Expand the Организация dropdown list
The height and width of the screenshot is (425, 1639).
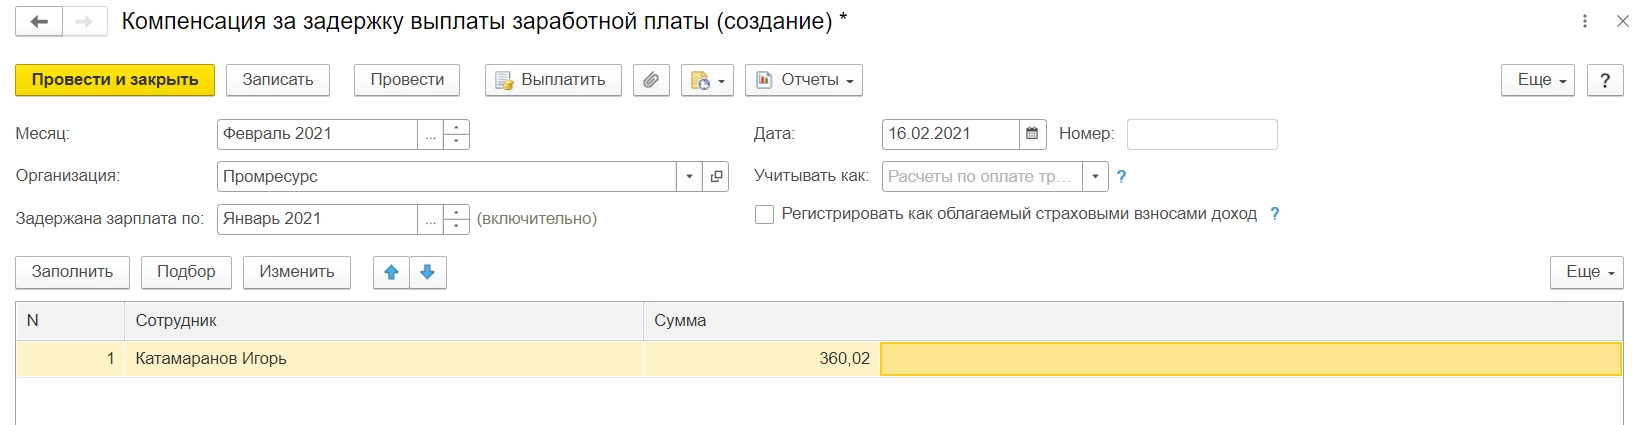689,177
